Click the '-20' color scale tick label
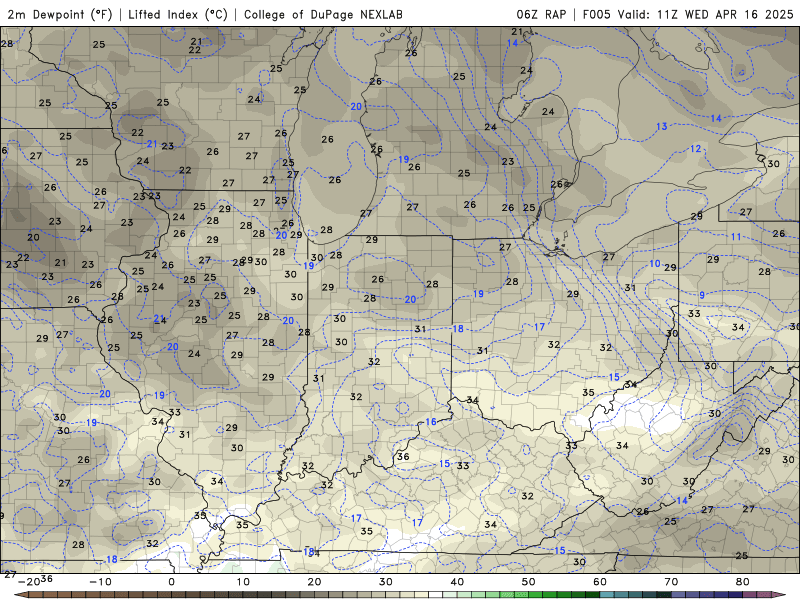Image resolution: width=800 pixels, height=600 pixels. point(28,582)
